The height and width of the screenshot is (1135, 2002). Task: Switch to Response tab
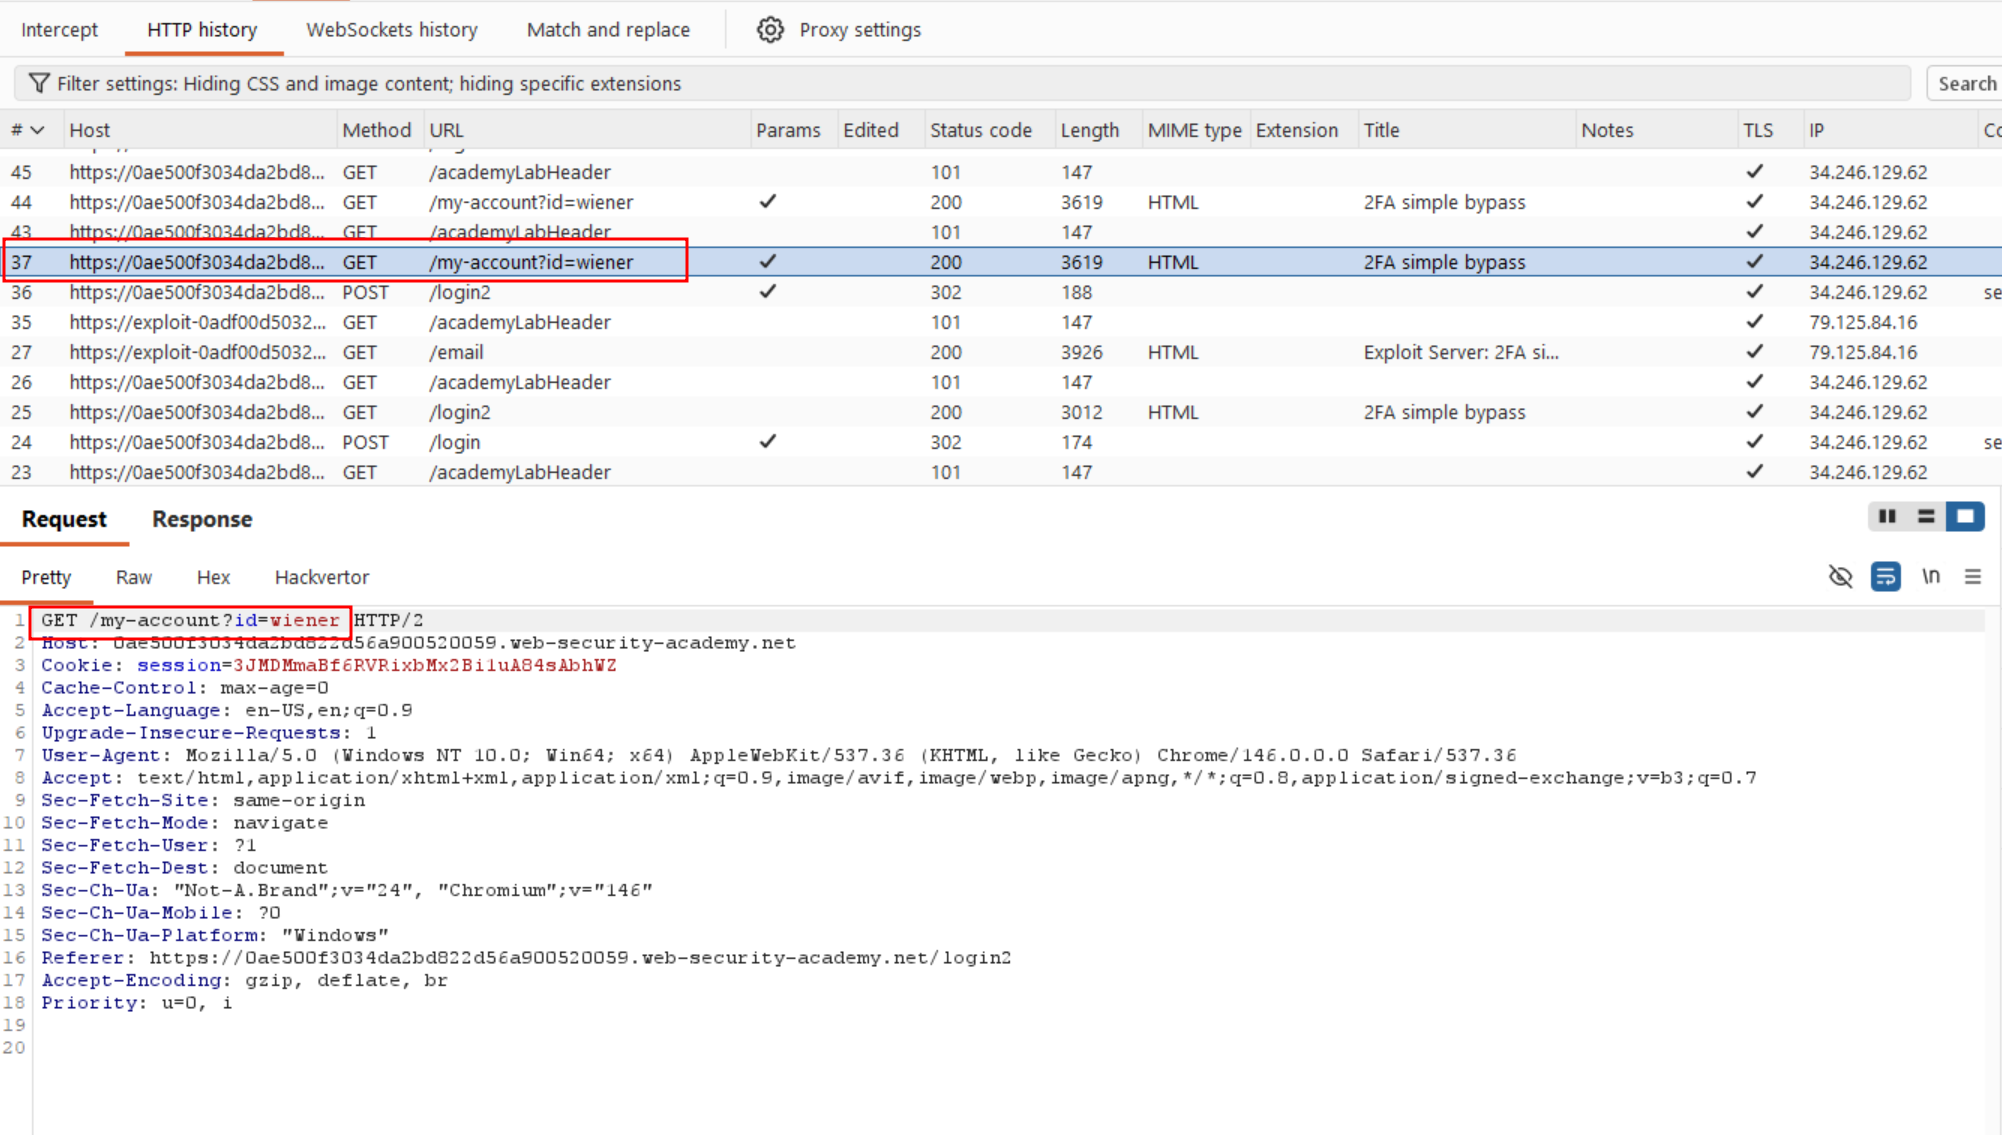click(x=202, y=519)
